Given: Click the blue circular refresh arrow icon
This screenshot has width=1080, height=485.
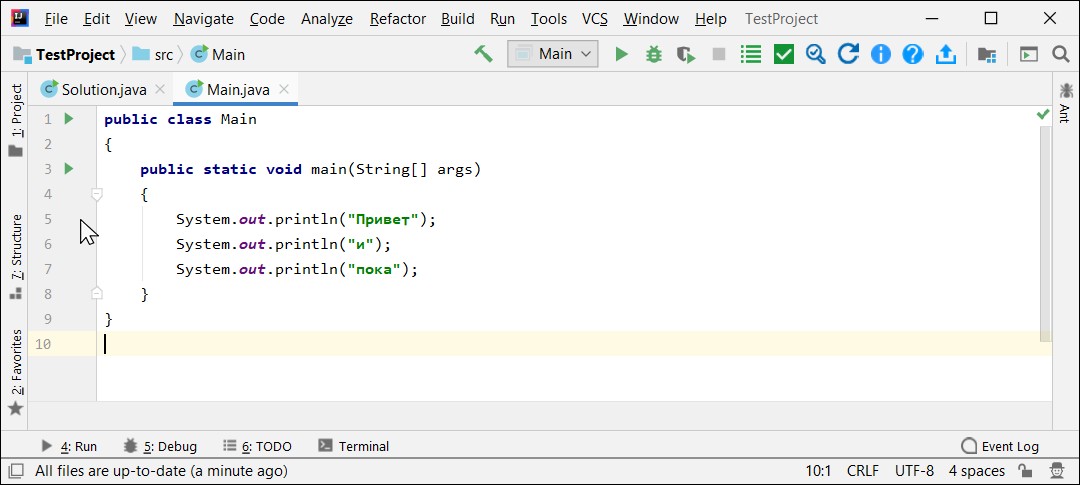Looking at the screenshot, I should pyautogui.click(x=848, y=54).
